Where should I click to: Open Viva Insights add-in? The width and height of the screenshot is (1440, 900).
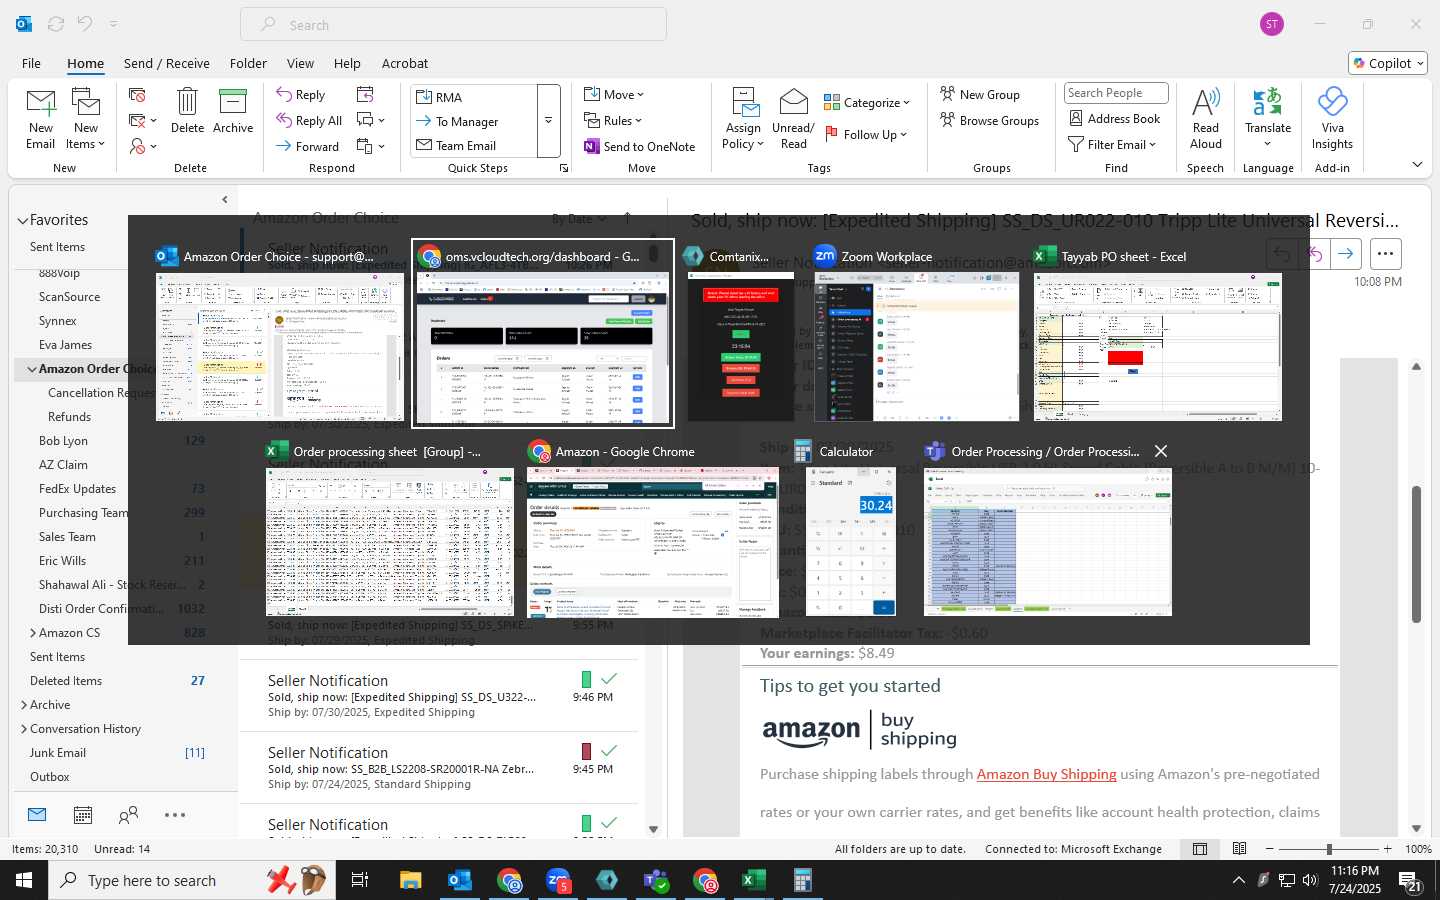[1332, 118]
